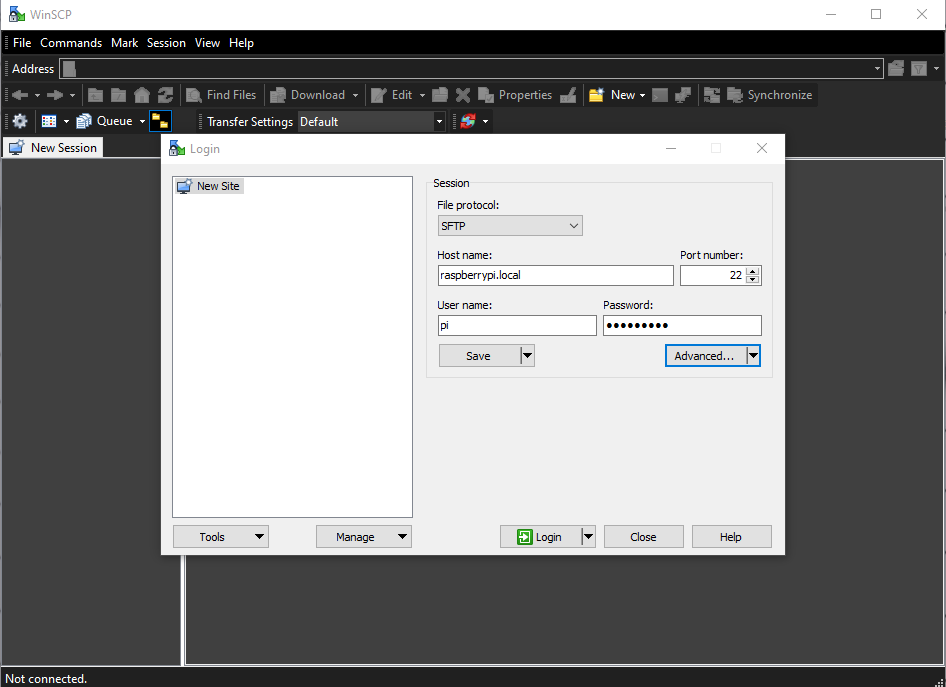Click the view style grid icon

click(x=49, y=121)
